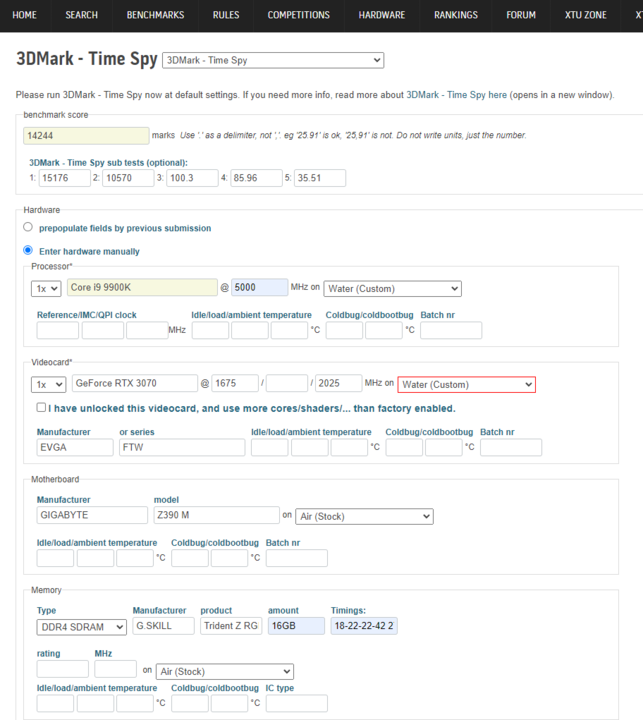
Task: Click the motherboard model field Z390 M
Action: (215, 516)
